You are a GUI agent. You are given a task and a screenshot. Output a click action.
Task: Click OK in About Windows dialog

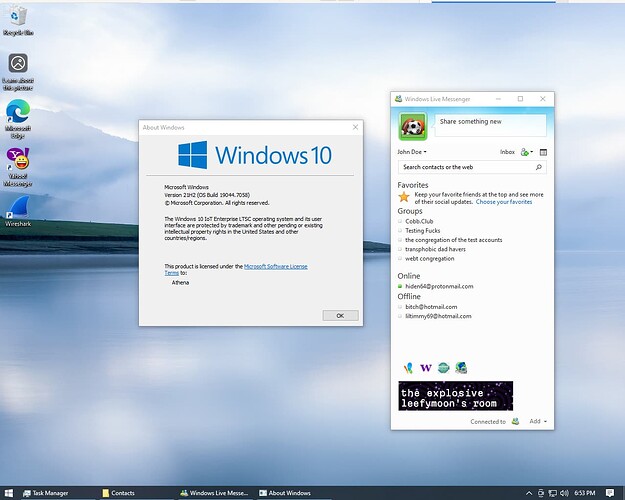click(340, 315)
